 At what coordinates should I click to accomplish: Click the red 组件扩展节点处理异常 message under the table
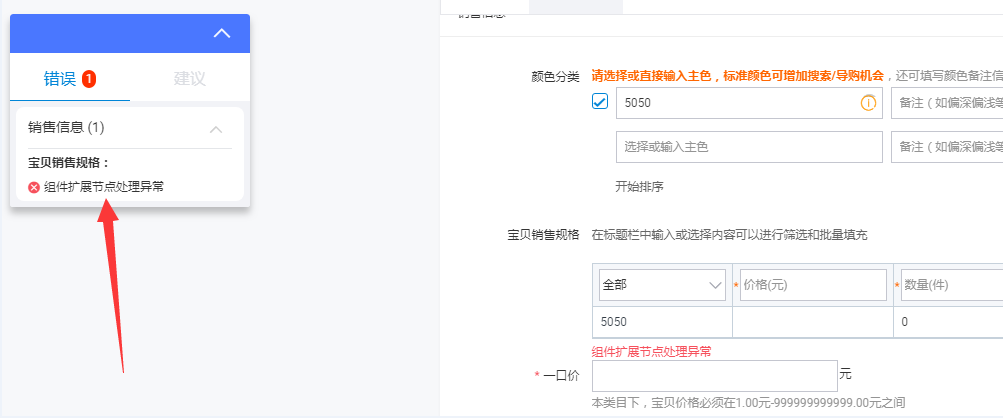[x=652, y=351]
